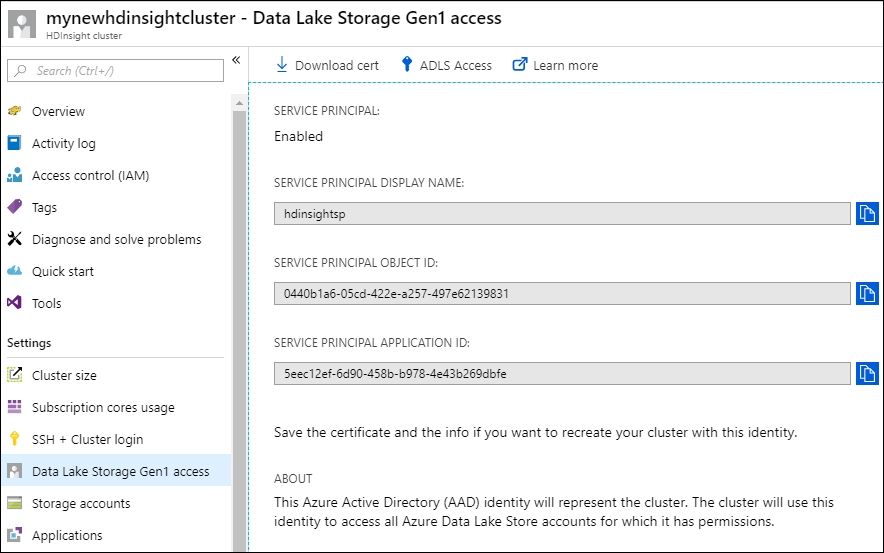The width and height of the screenshot is (884, 553).
Task: Click the sidebar Search box
Action: pos(116,70)
